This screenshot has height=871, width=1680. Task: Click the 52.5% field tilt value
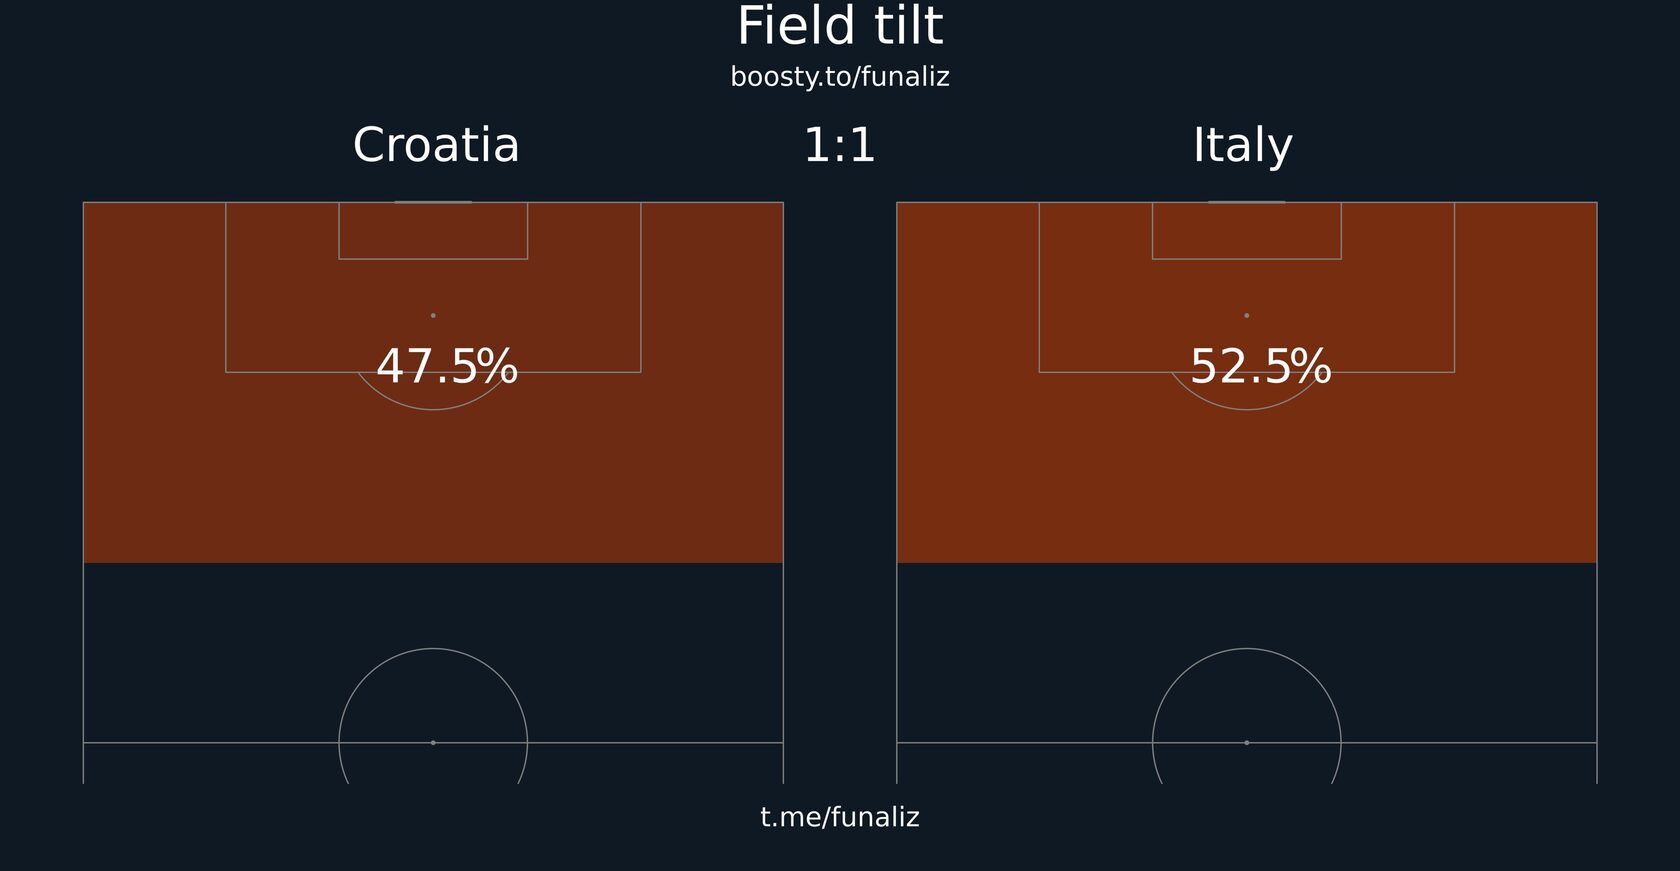[1261, 367]
